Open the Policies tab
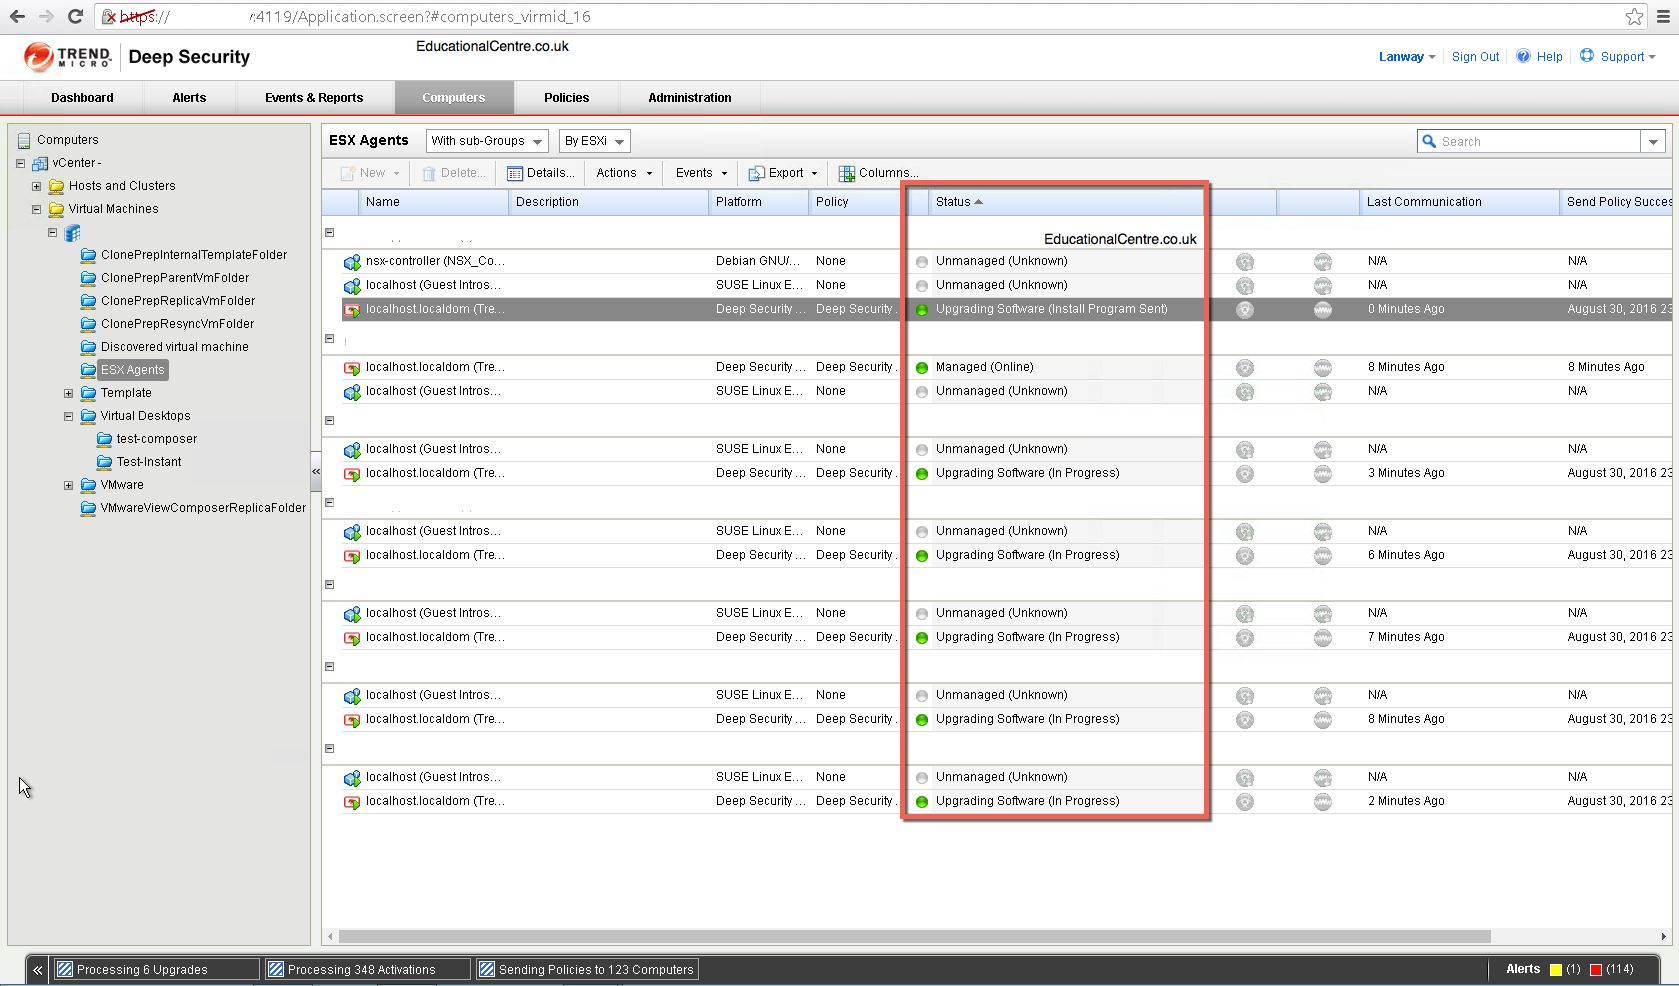Screen dimensions: 1679x986 [x=566, y=98]
